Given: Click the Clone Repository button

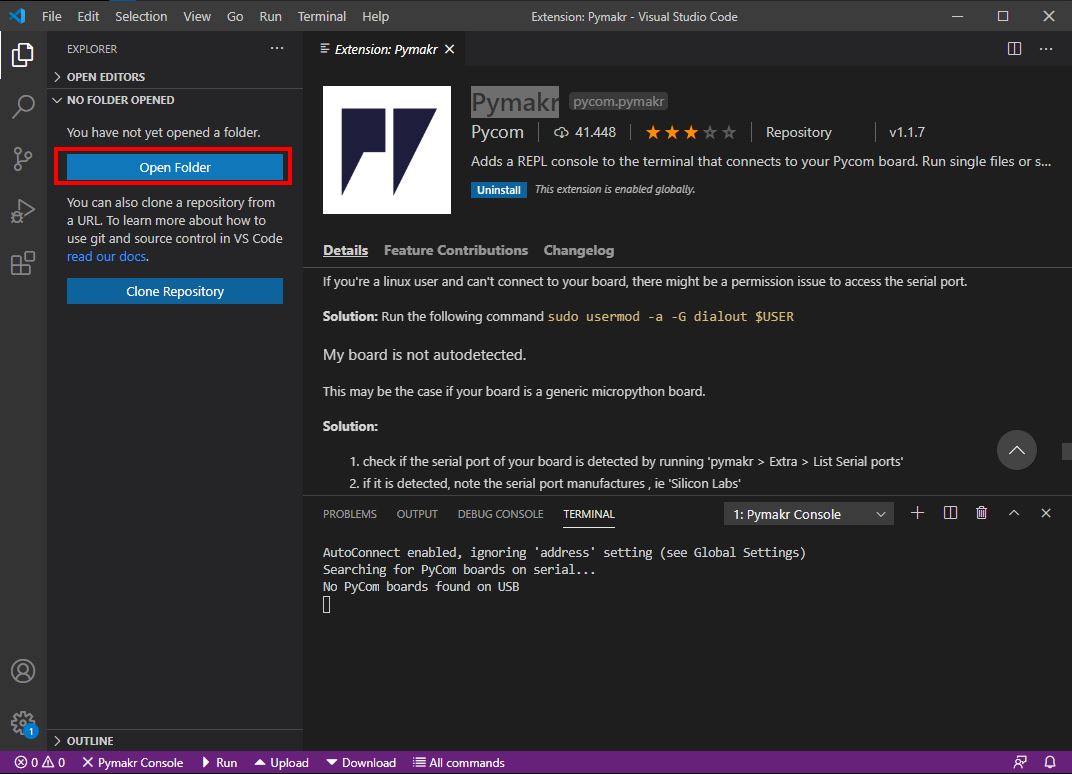Looking at the screenshot, I should point(174,291).
